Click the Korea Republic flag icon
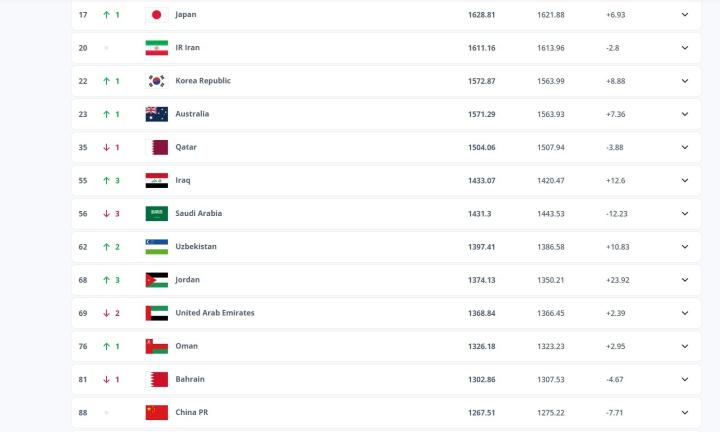Screen dimensions: 720x432 pyautogui.click(x=156, y=81)
